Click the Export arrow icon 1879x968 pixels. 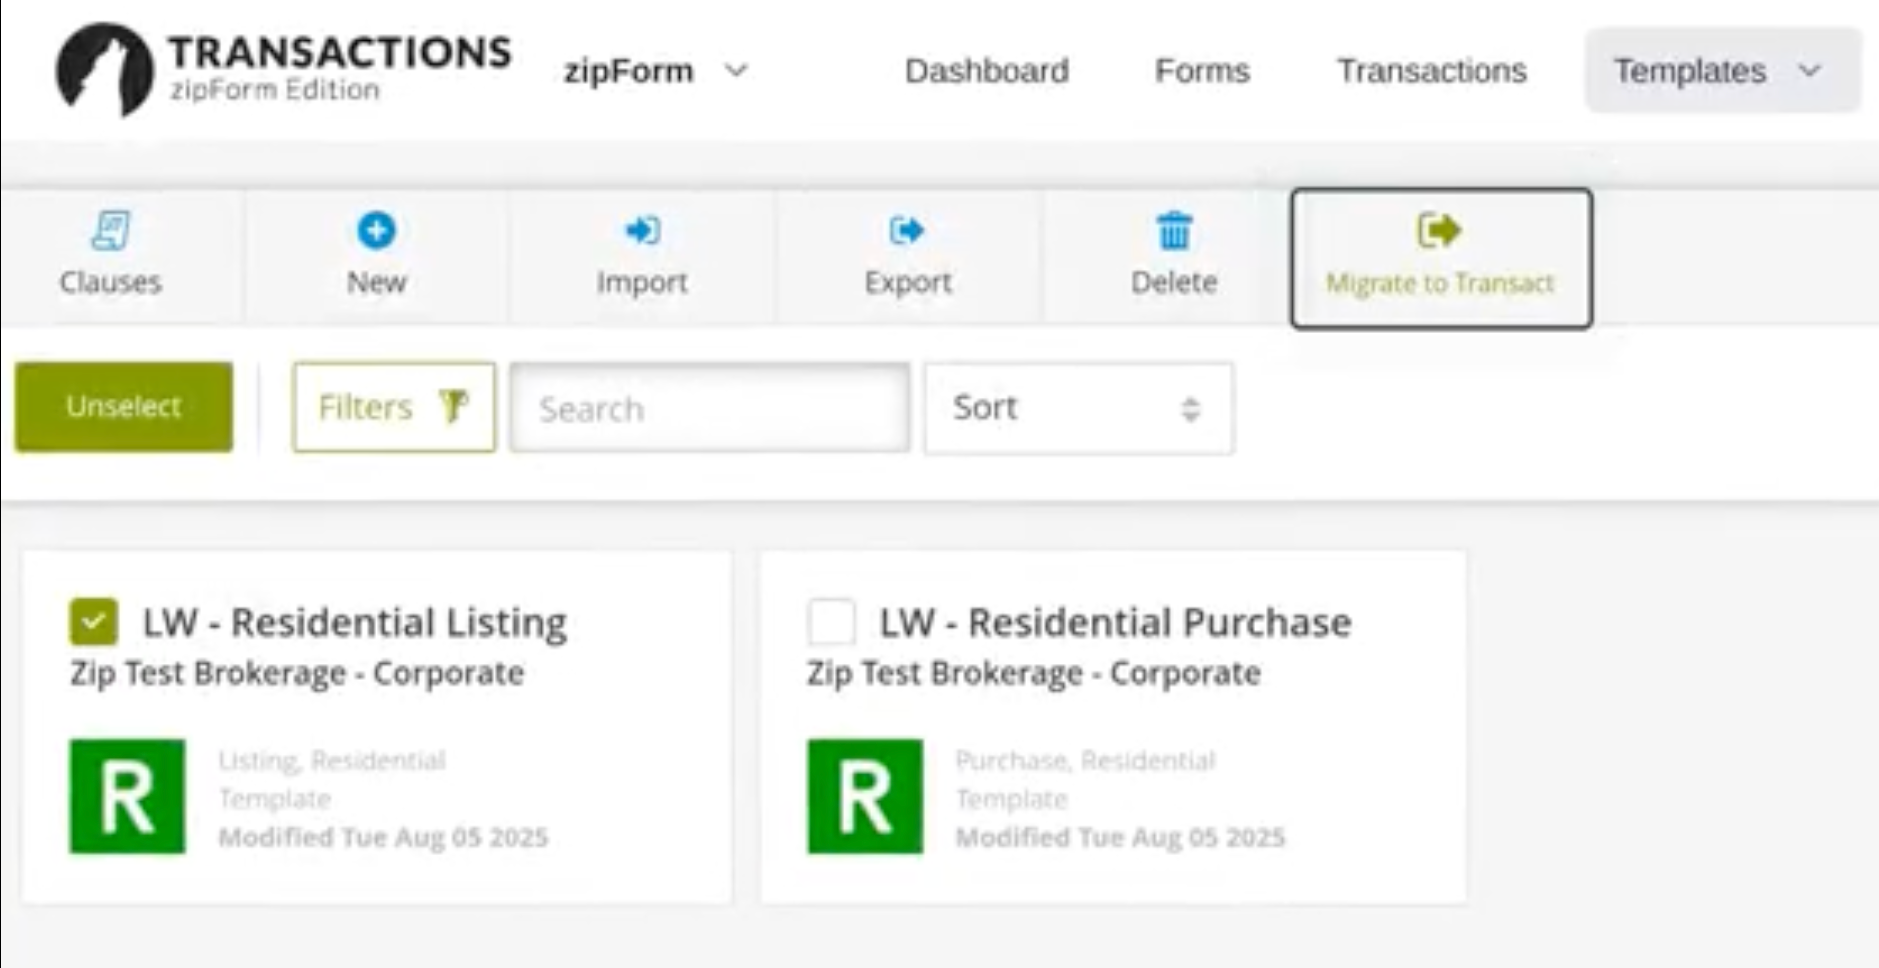[x=907, y=231]
